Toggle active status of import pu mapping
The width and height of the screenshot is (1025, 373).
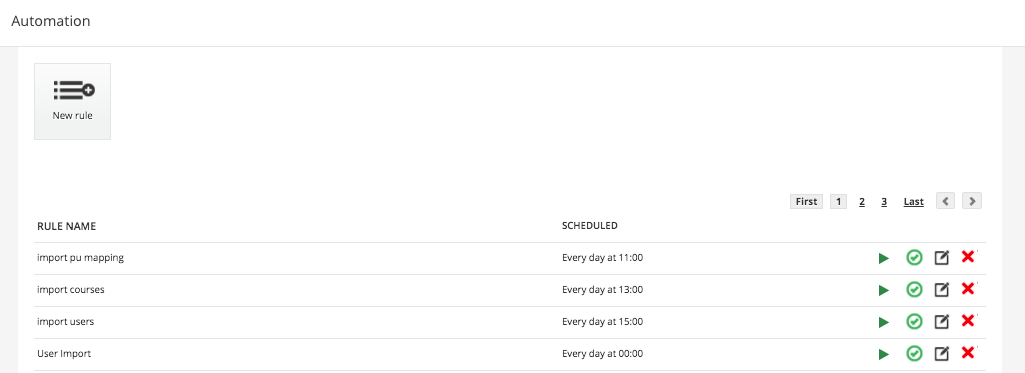[x=915, y=257]
